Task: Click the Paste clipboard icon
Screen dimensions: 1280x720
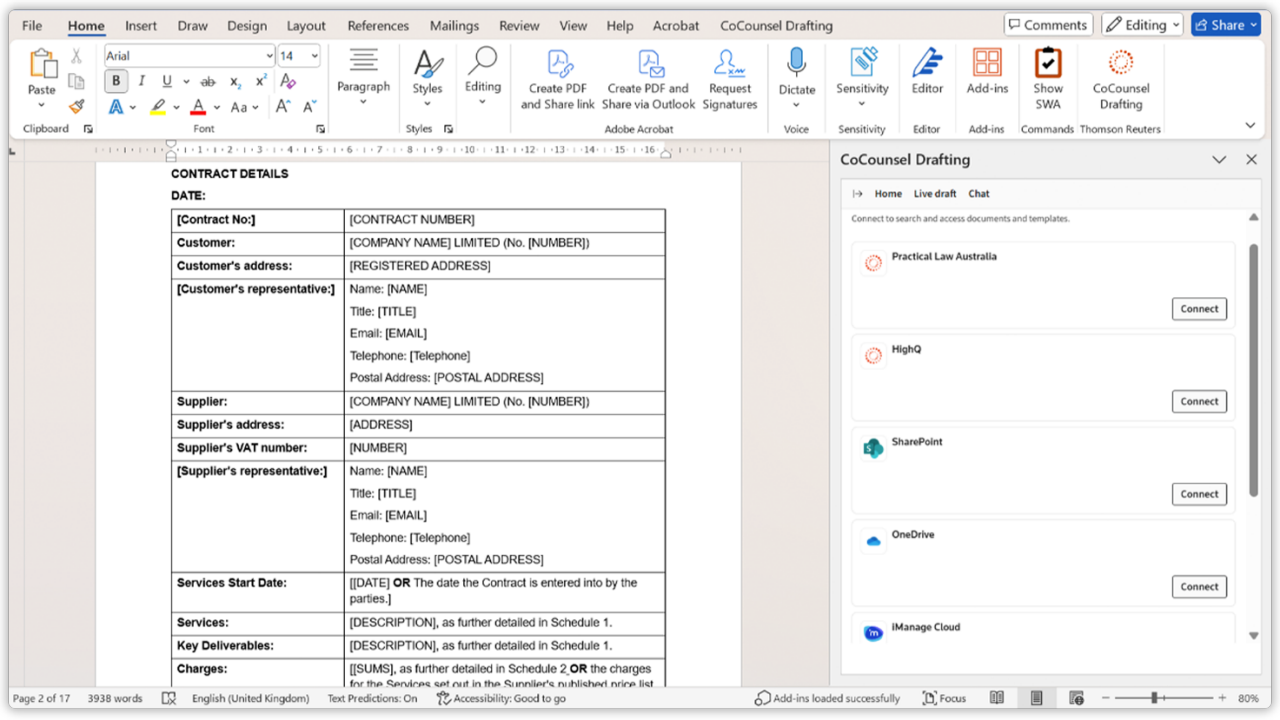Action: (42, 65)
